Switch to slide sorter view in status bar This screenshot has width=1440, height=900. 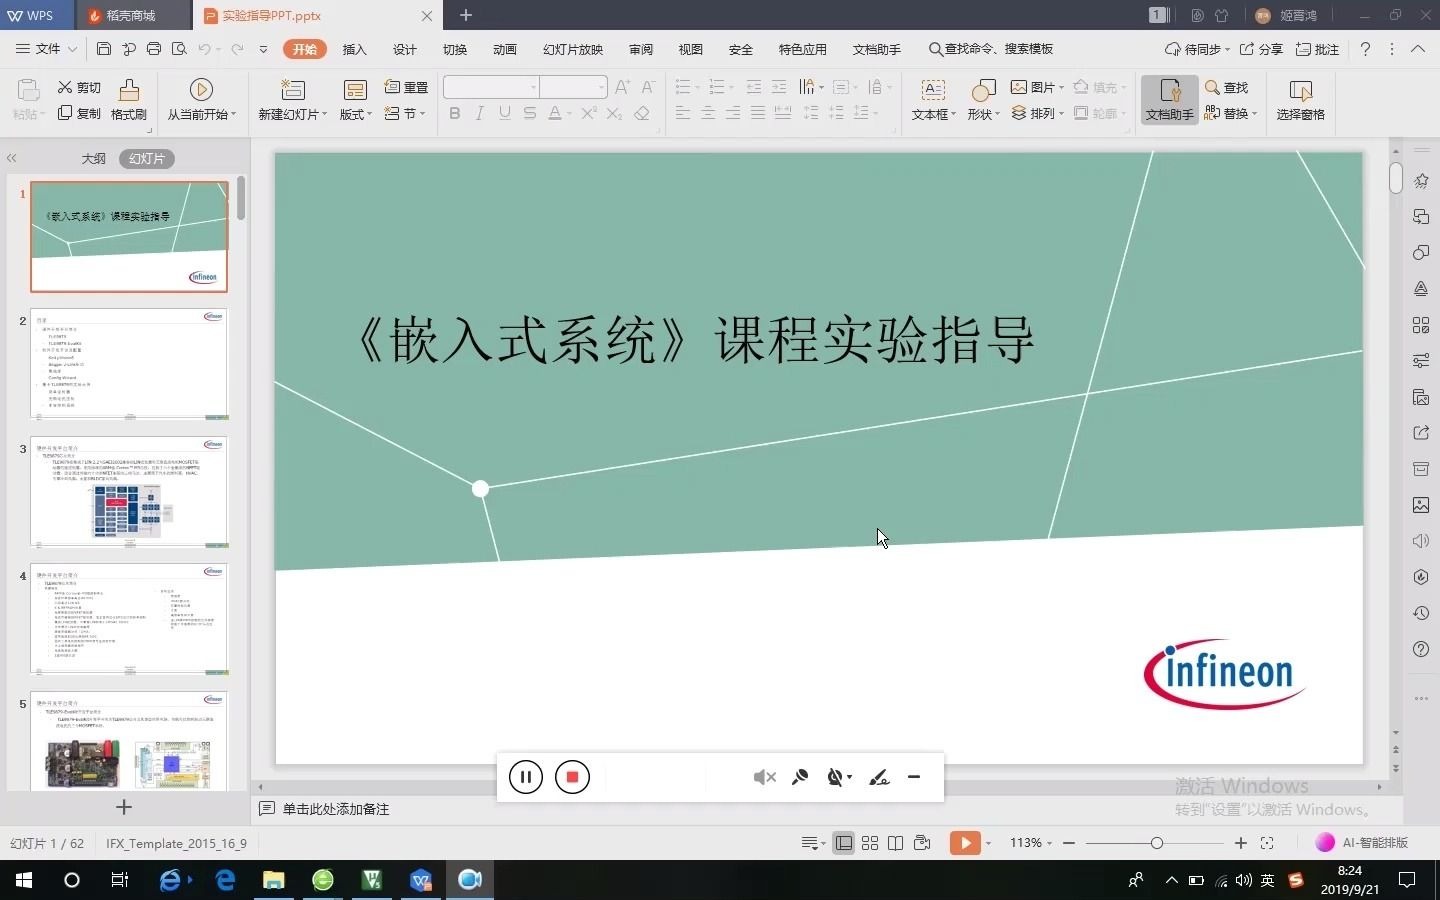point(870,843)
